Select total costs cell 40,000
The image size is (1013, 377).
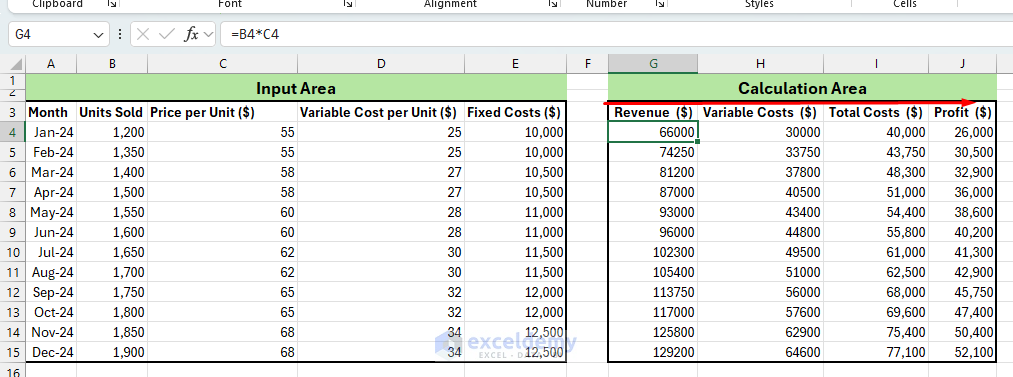[876, 132]
